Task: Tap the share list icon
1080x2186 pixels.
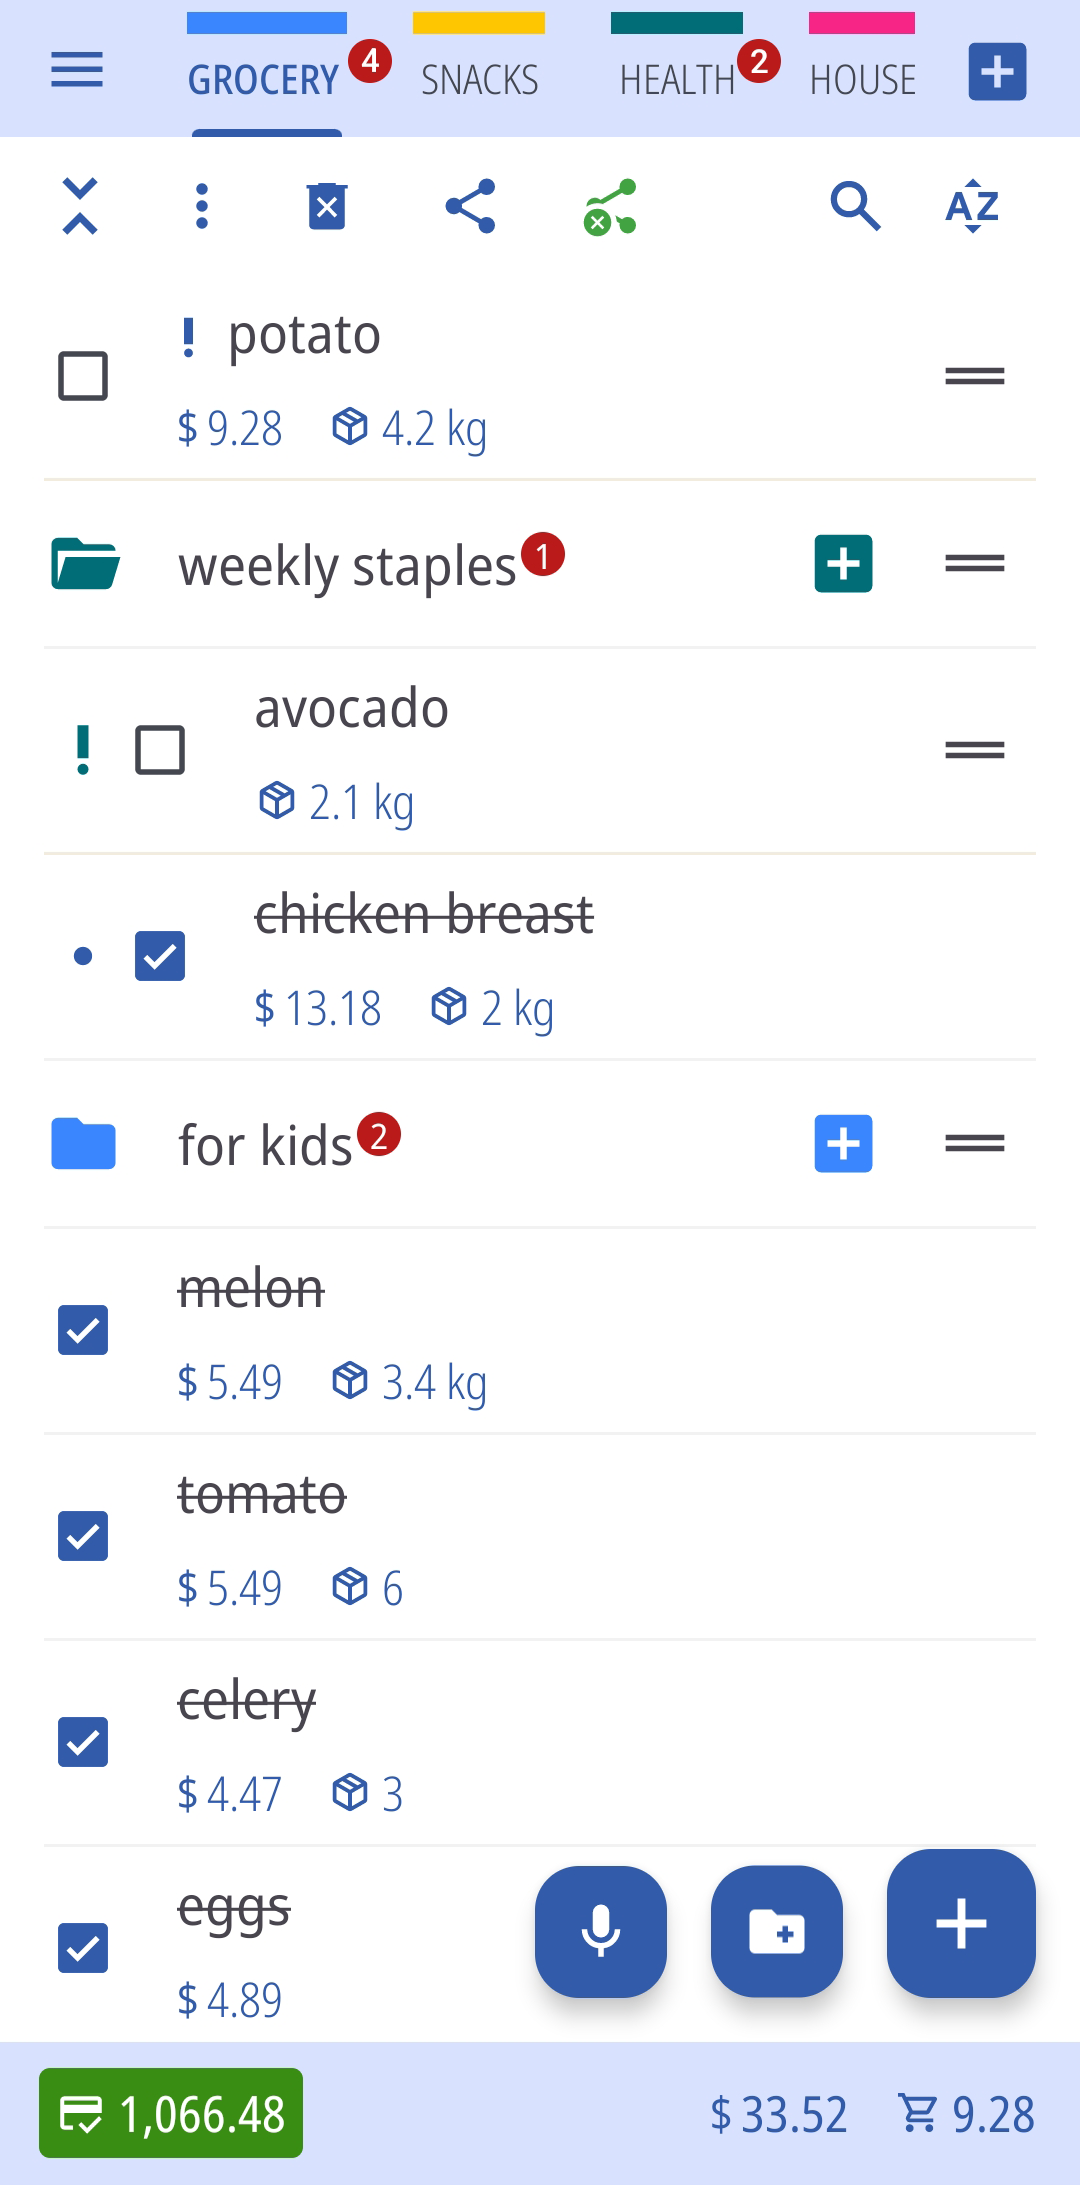Action: tap(470, 207)
